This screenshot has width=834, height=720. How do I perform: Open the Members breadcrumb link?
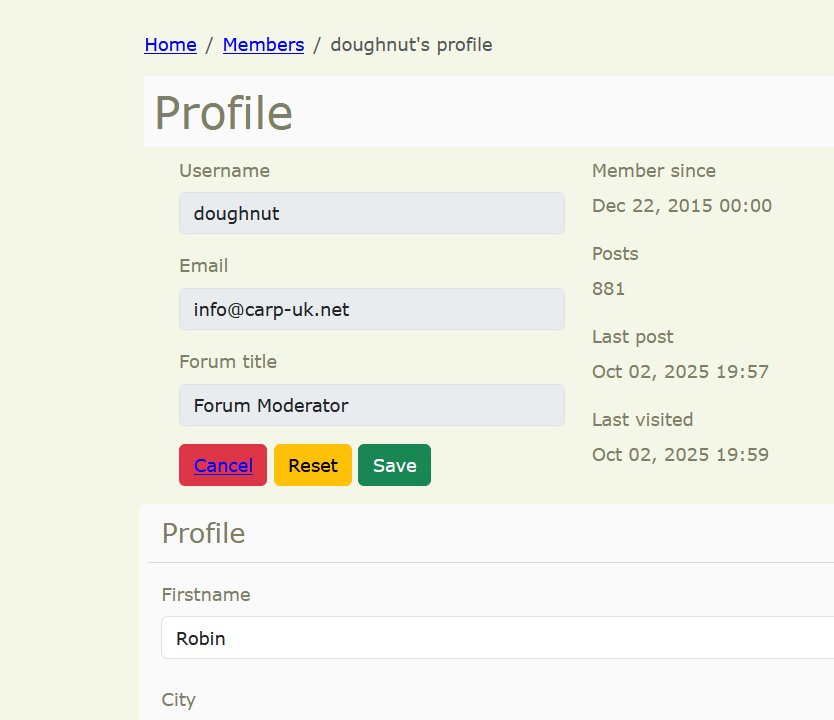tap(263, 45)
